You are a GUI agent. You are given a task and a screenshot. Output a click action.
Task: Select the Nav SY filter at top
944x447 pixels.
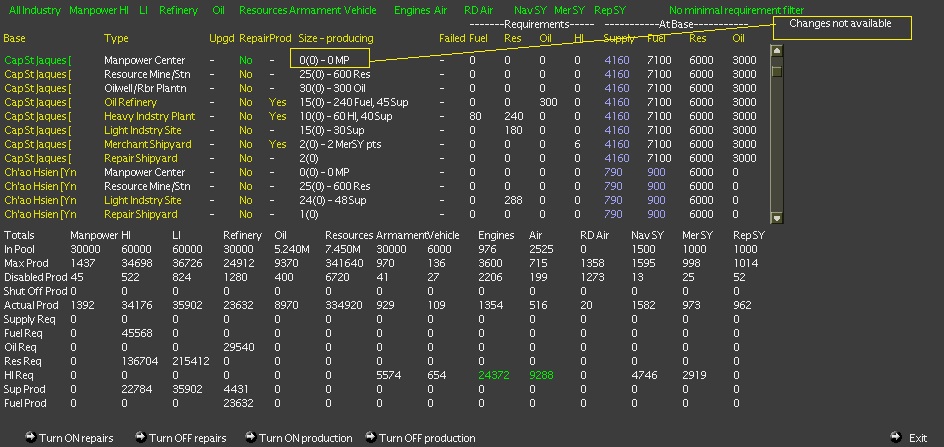[x=532, y=10]
